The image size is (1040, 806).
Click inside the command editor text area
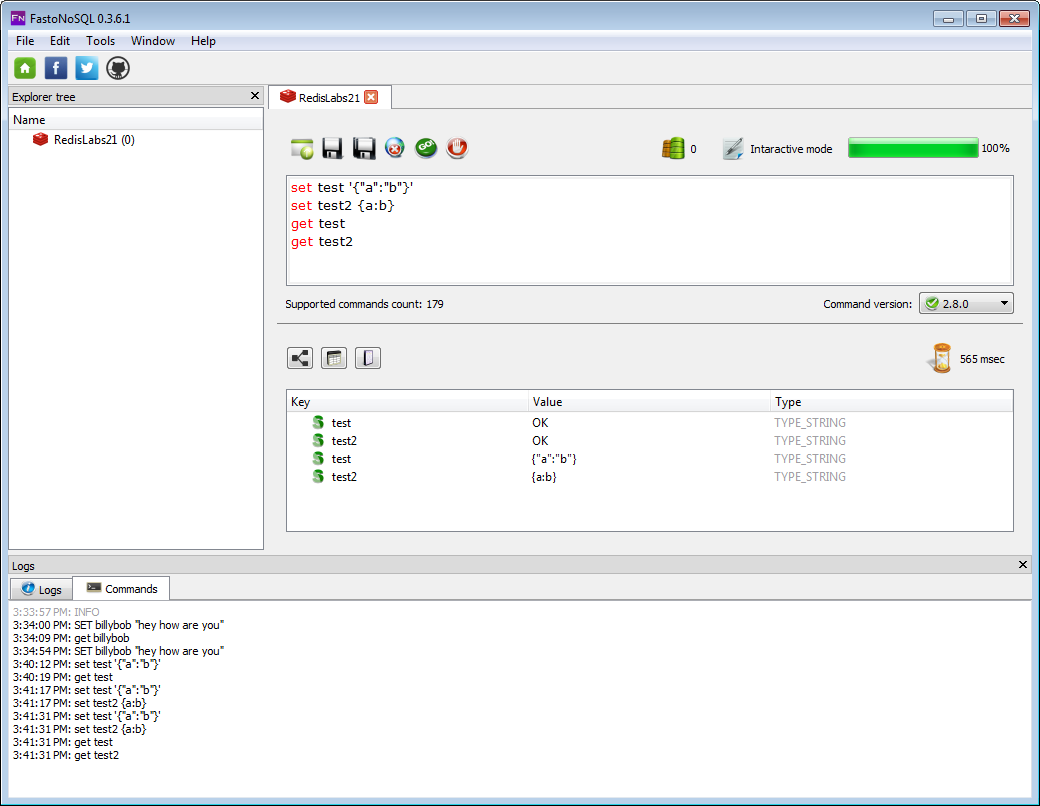(x=650, y=230)
